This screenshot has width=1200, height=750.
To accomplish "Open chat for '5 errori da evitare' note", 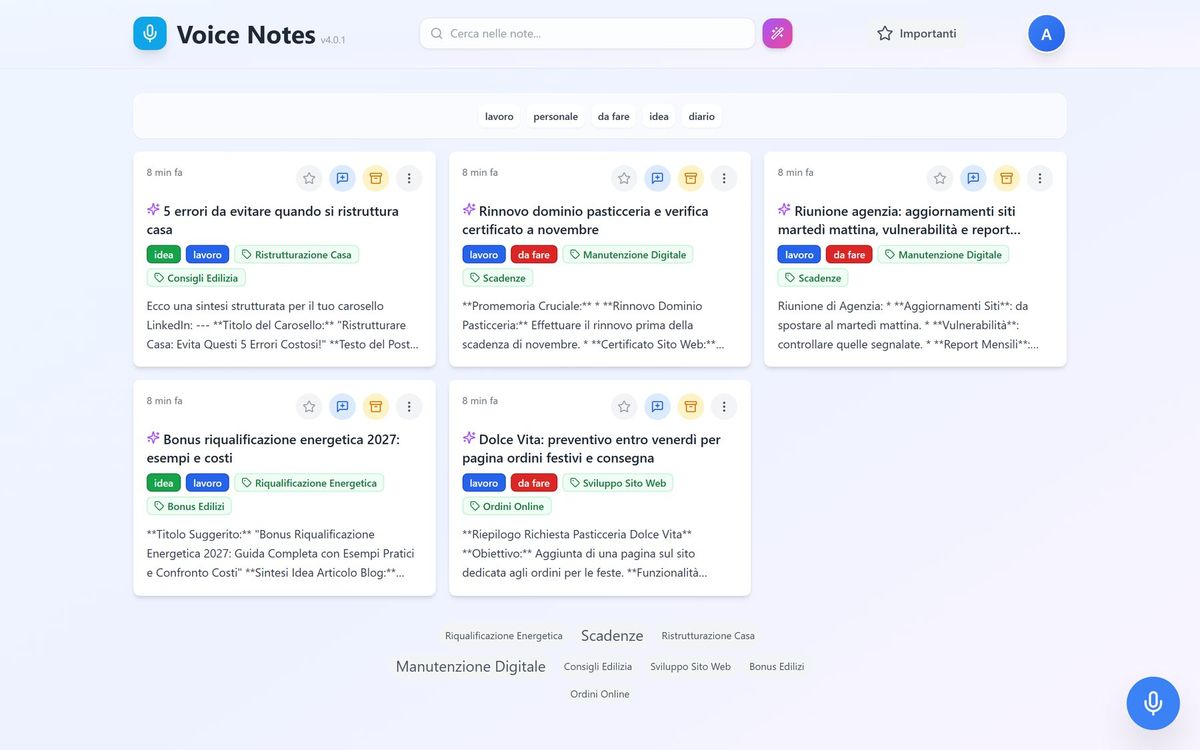I will 342,179.
